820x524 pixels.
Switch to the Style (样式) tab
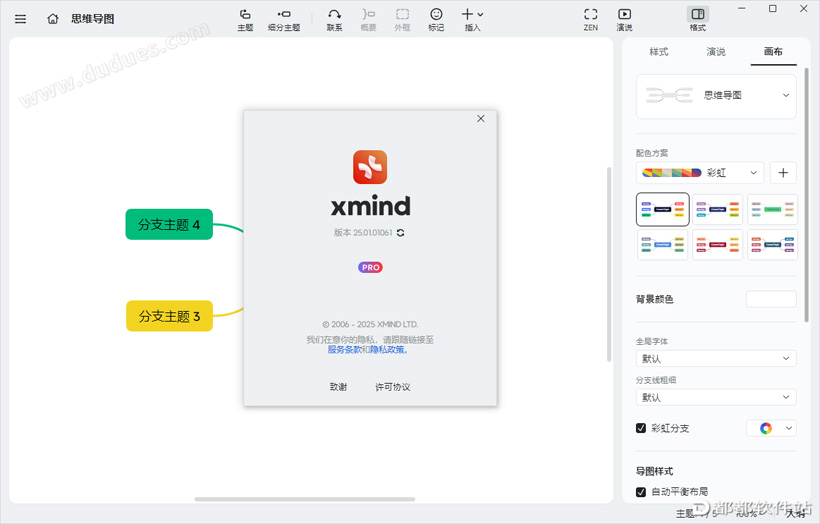(659, 52)
